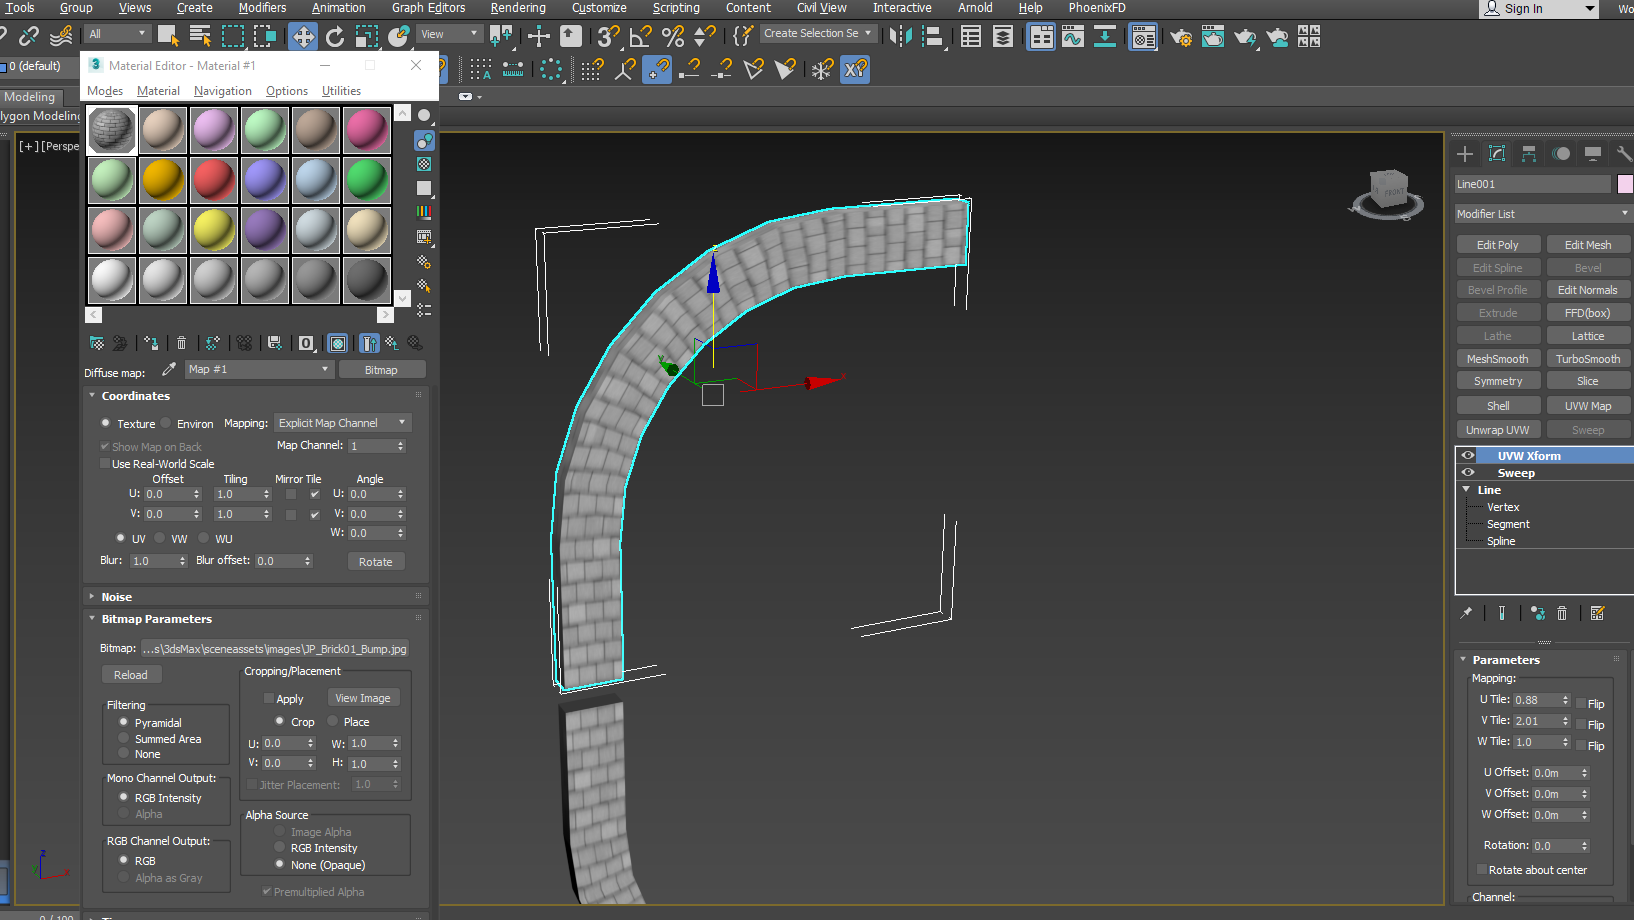Screen dimensions: 1634x920
Task: Select the Sweep entry in the modifier stack
Action: (x=1515, y=472)
